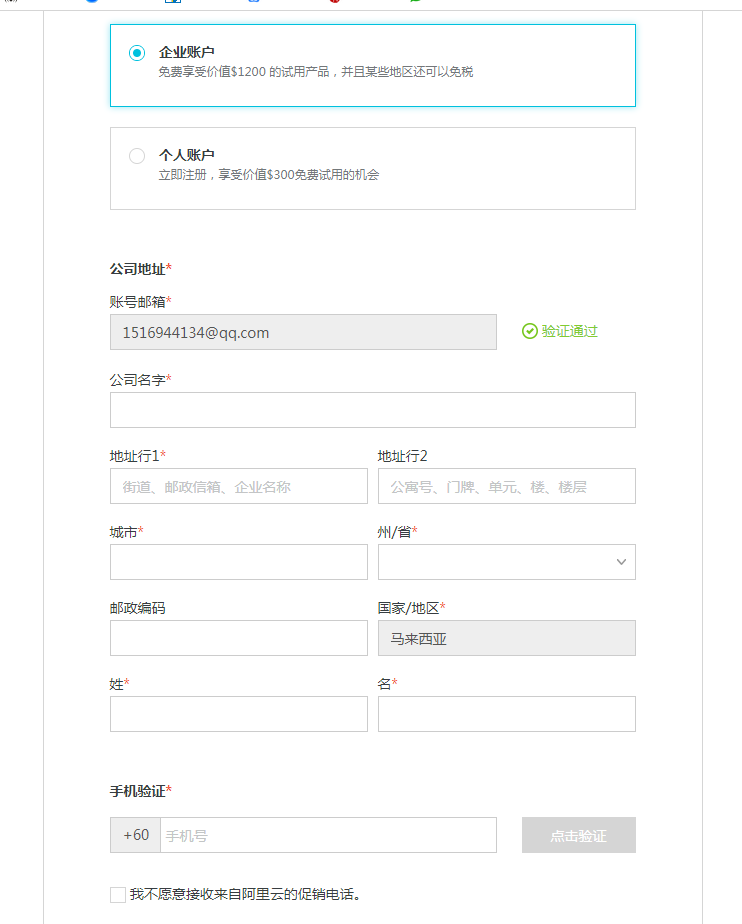This screenshot has width=742, height=924.
Task: Click the 地址行2 apartment number field
Action: click(506, 486)
